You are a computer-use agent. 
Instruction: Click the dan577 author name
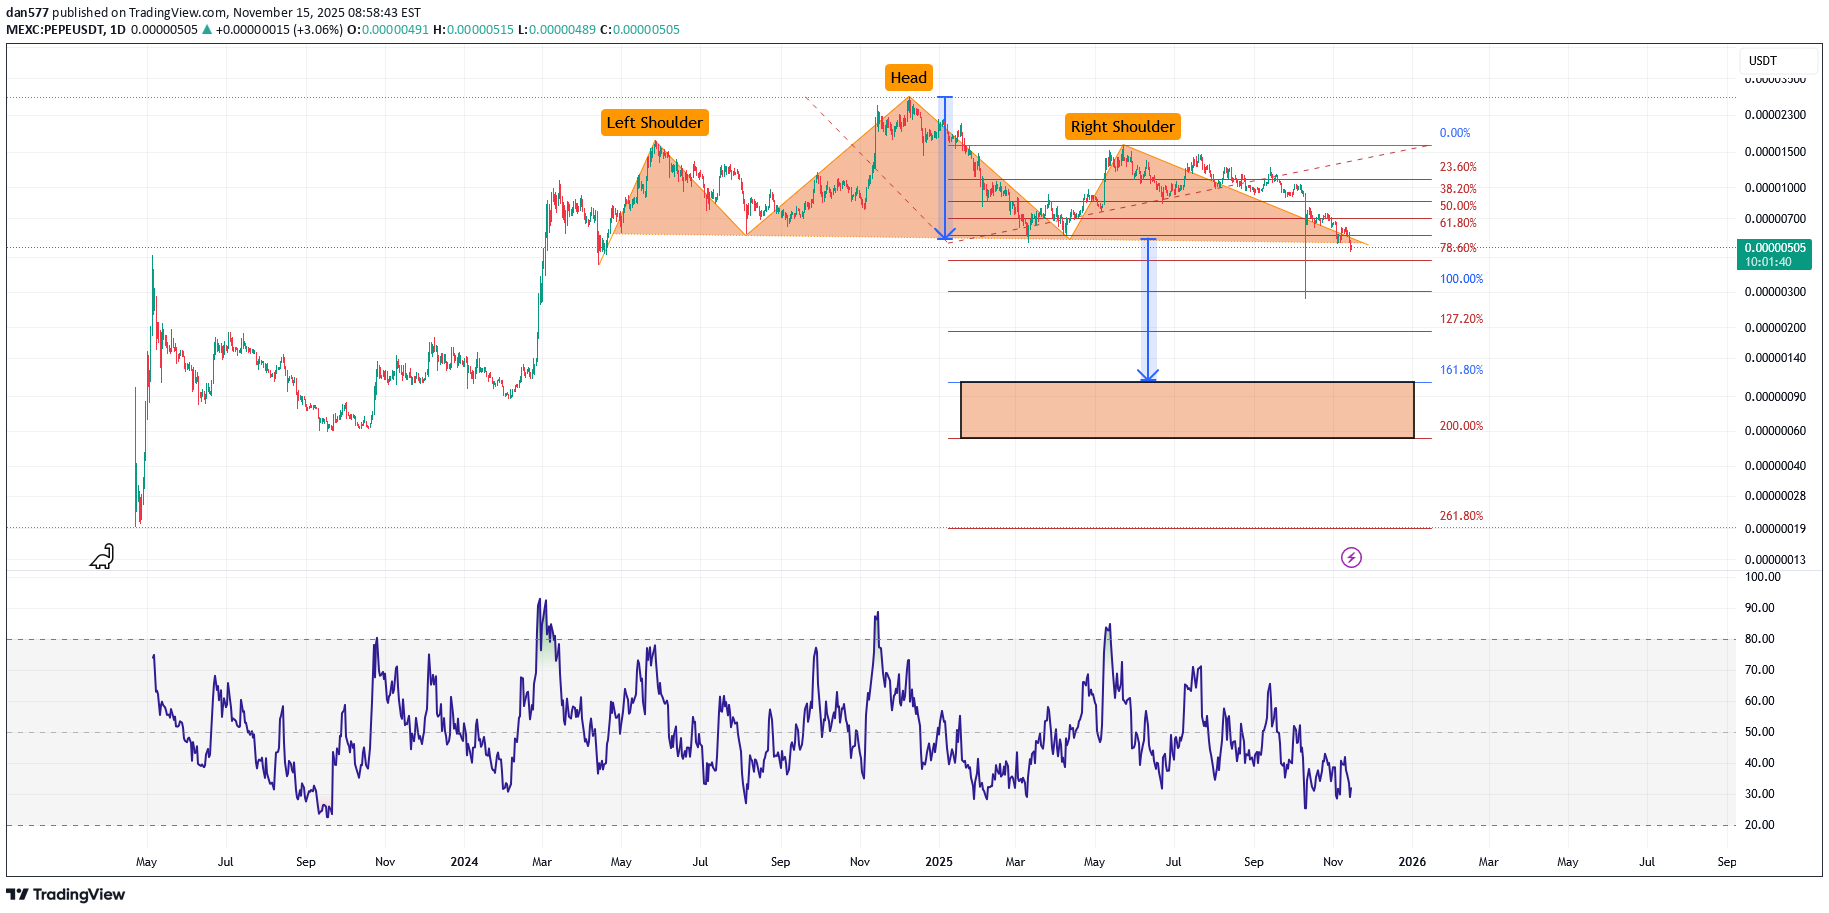click(x=27, y=13)
